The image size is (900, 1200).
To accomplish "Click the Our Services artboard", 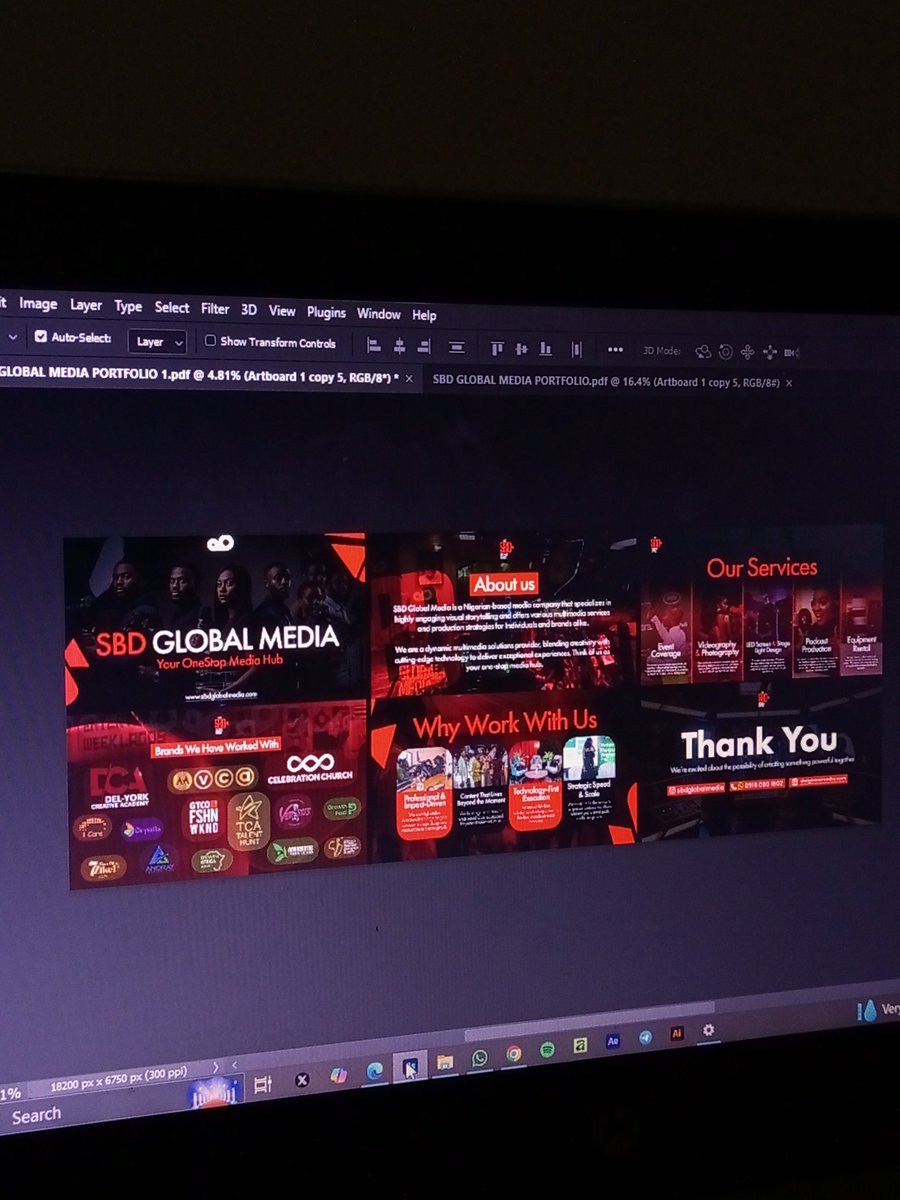I will click(761, 604).
